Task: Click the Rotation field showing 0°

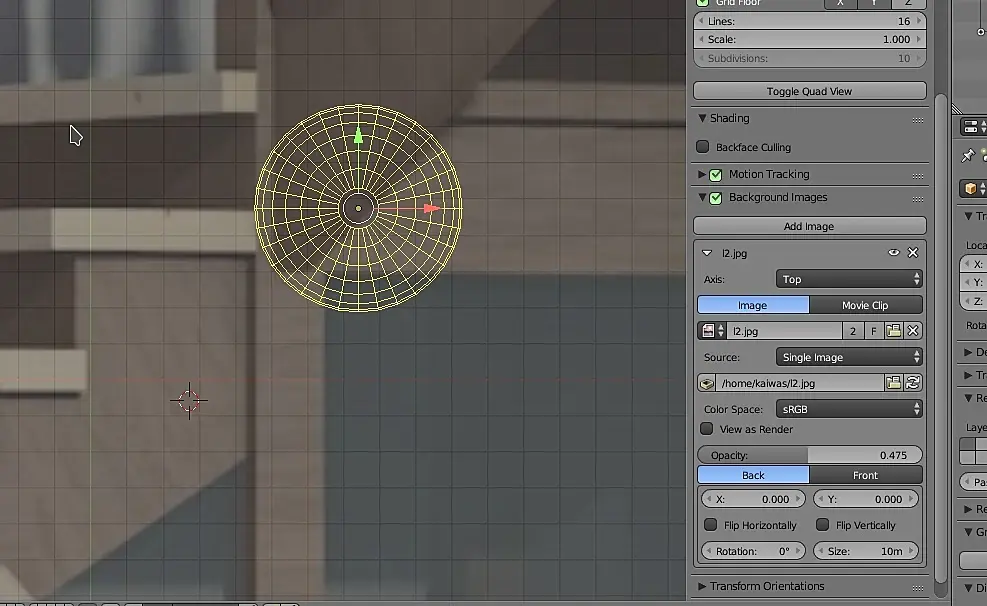Action: click(x=753, y=551)
